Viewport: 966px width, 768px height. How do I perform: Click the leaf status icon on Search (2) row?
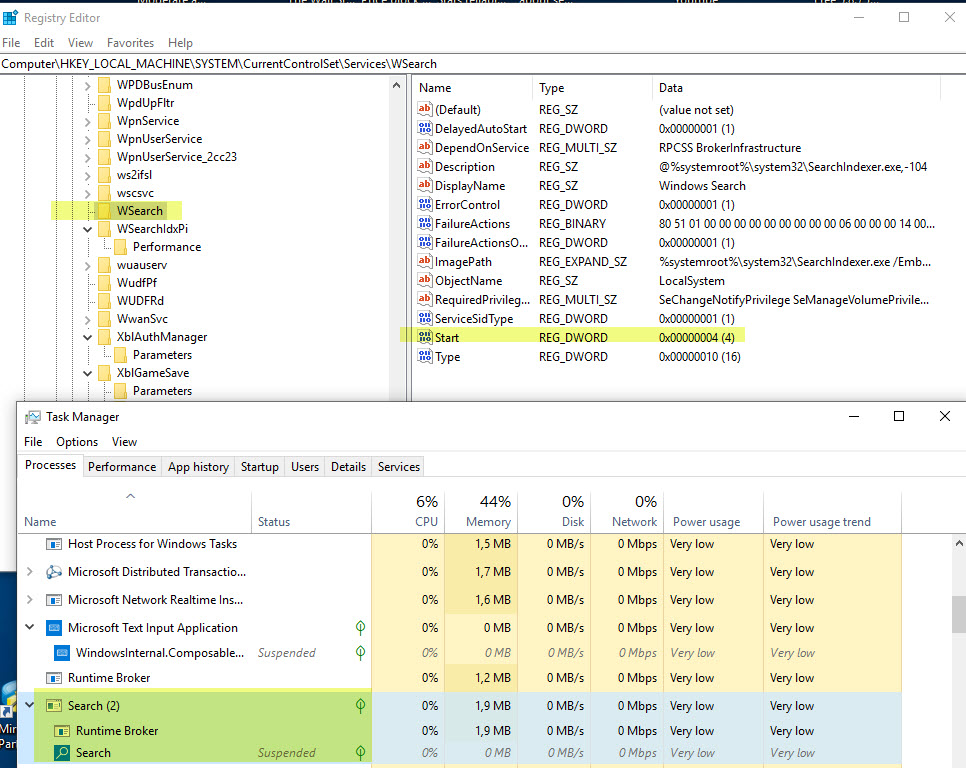(x=360, y=706)
